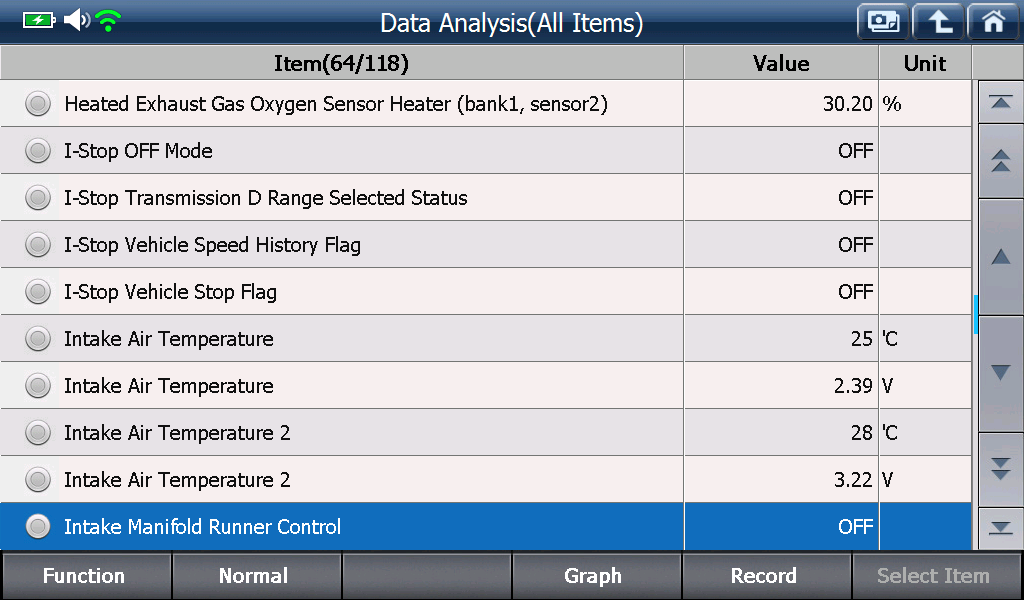Image resolution: width=1024 pixels, height=600 pixels.
Task: Tap the speaker volume icon
Action: pyautogui.click(x=77, y=20)
